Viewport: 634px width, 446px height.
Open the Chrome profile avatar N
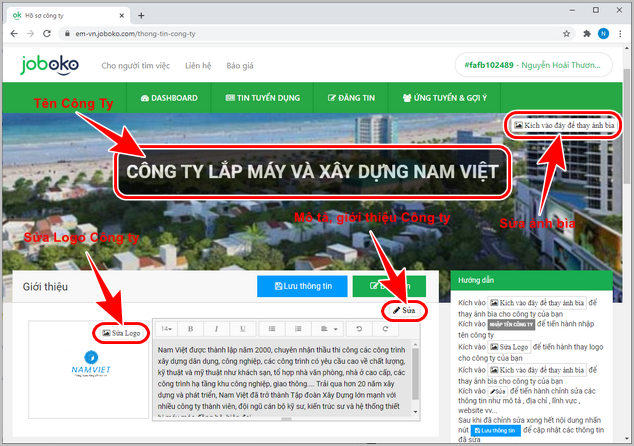[603, 34]
